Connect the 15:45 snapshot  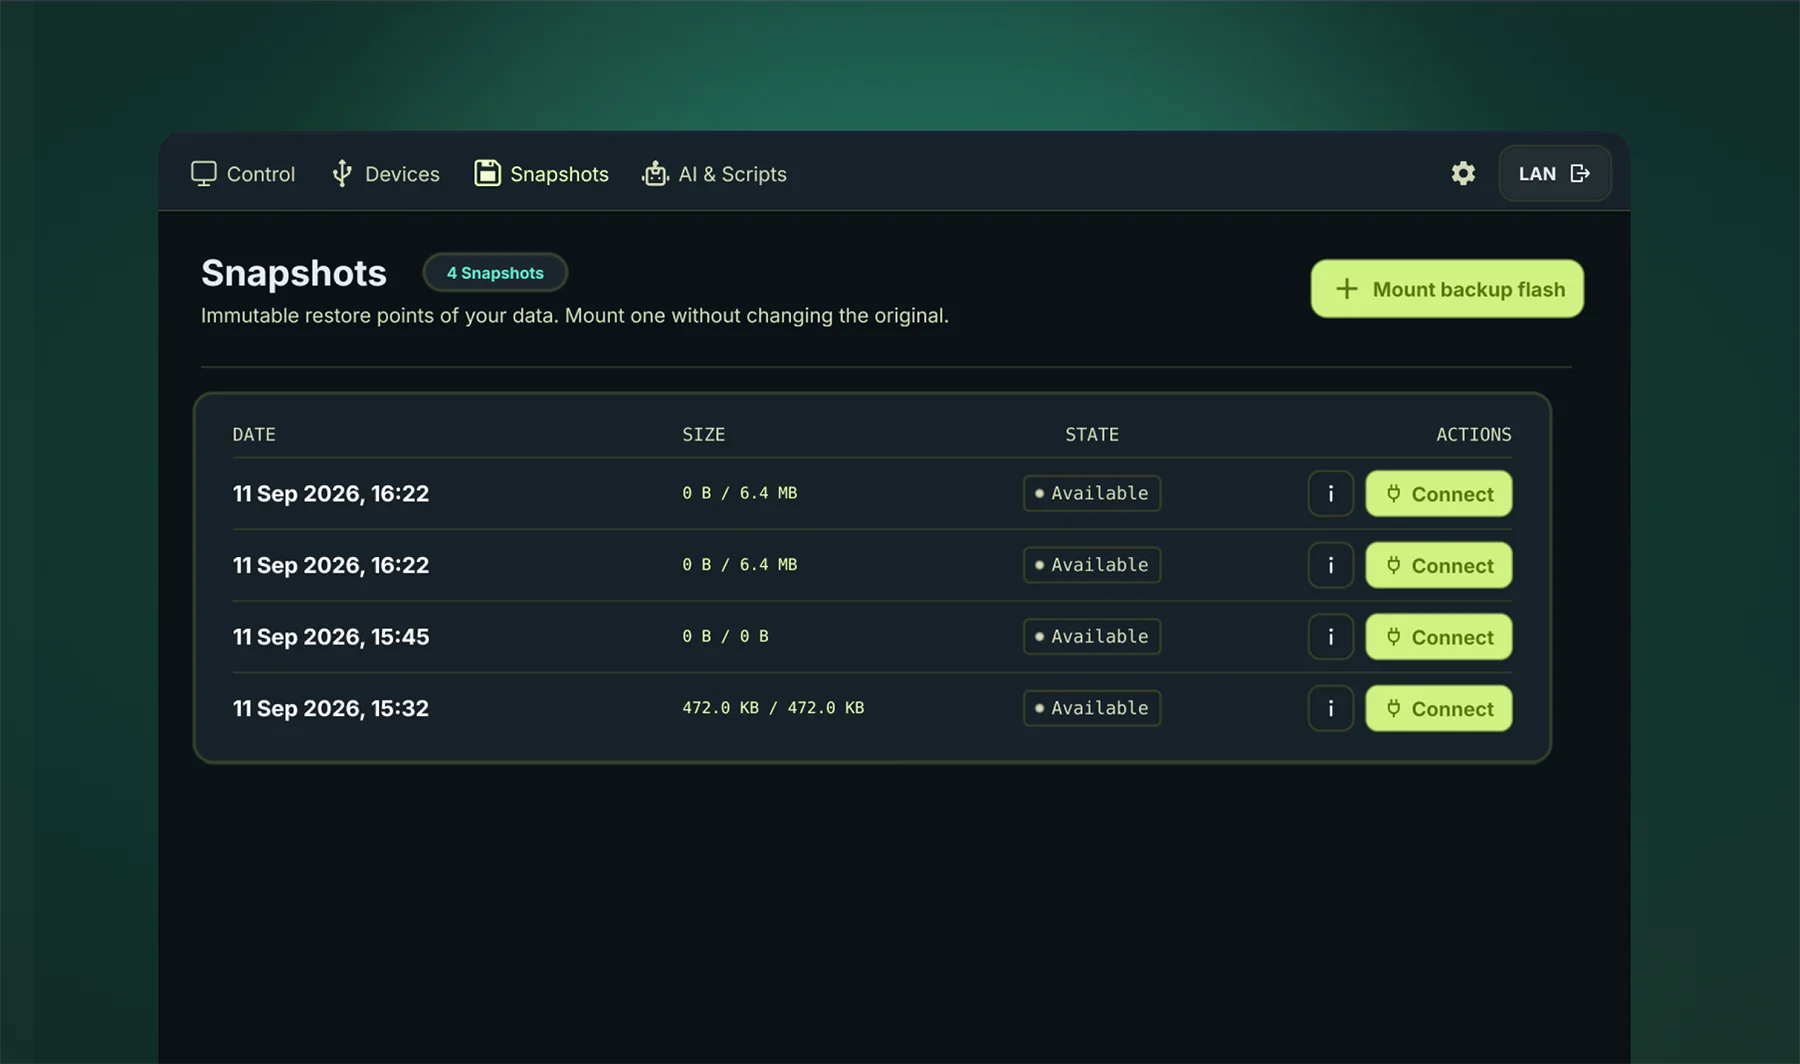[1438, 637]
